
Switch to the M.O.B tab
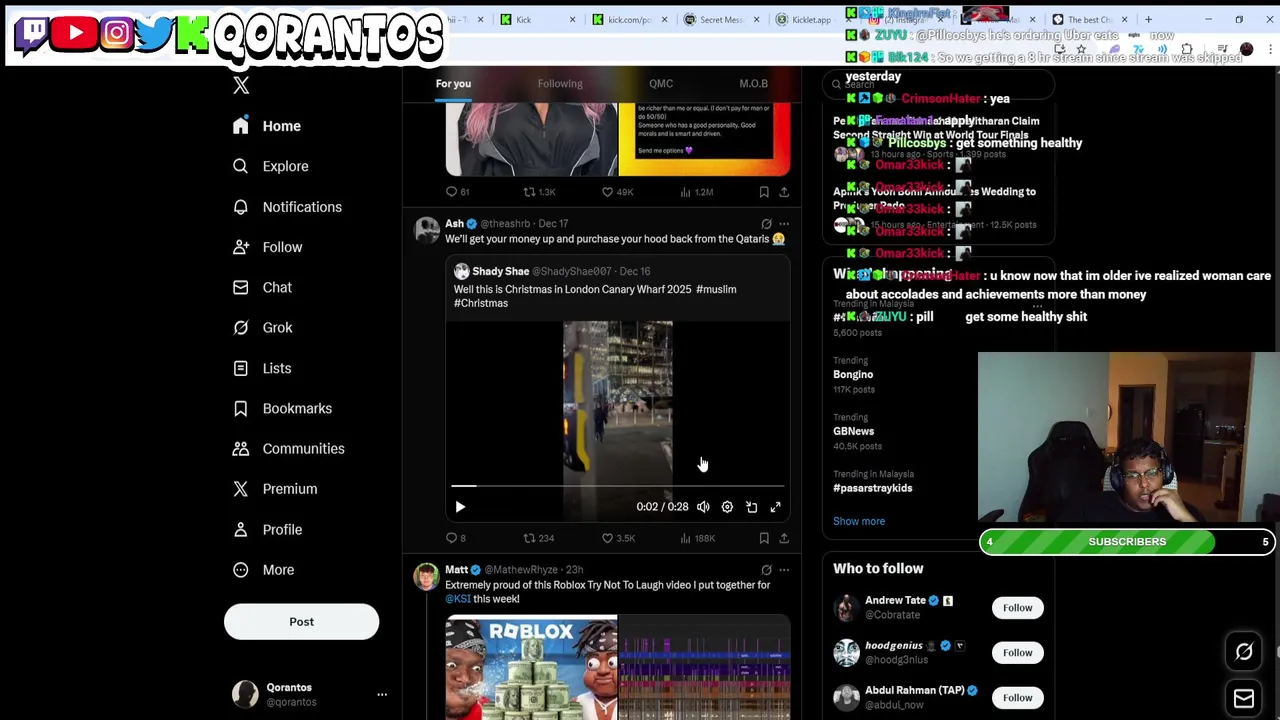pyautogui.click(x=753, y=84)
